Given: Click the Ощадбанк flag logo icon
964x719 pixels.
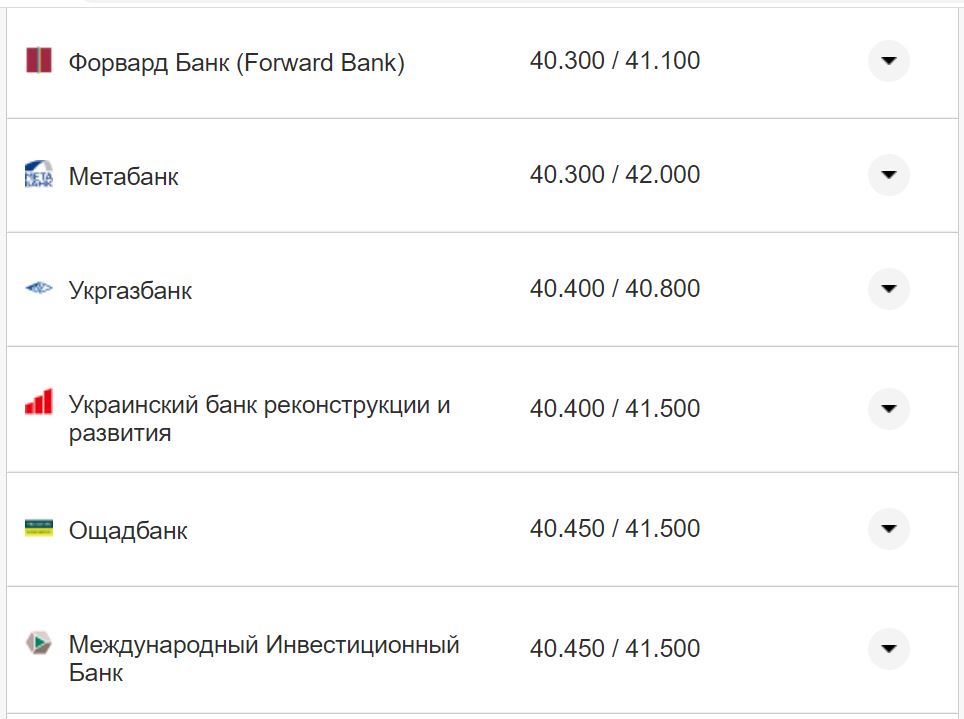Looking at the screenshot, I should click(38, 530).
